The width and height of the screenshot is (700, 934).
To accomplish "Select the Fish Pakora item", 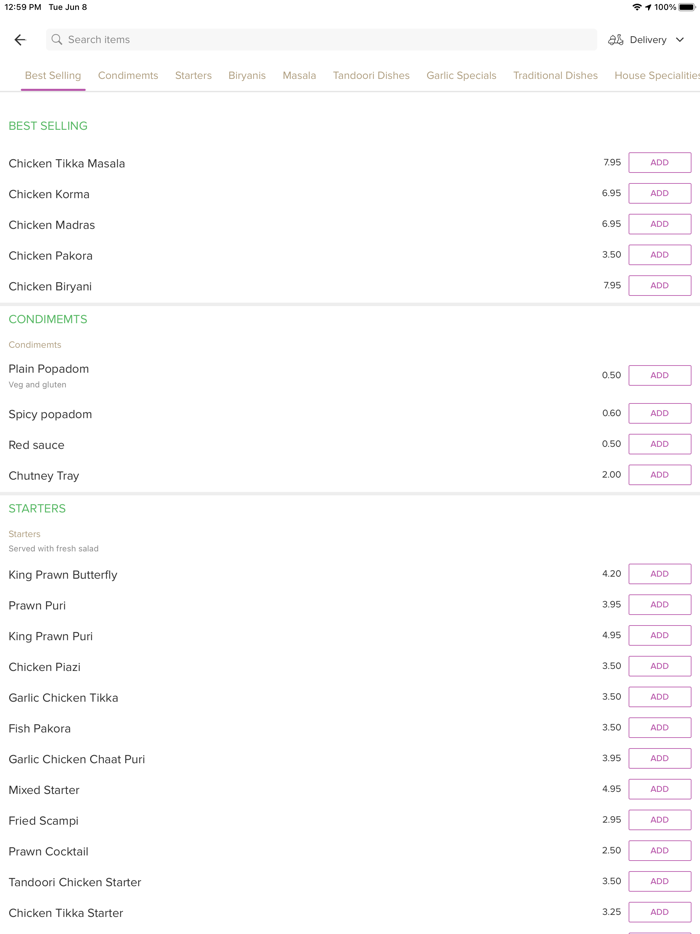I will [x=40, y=728].
